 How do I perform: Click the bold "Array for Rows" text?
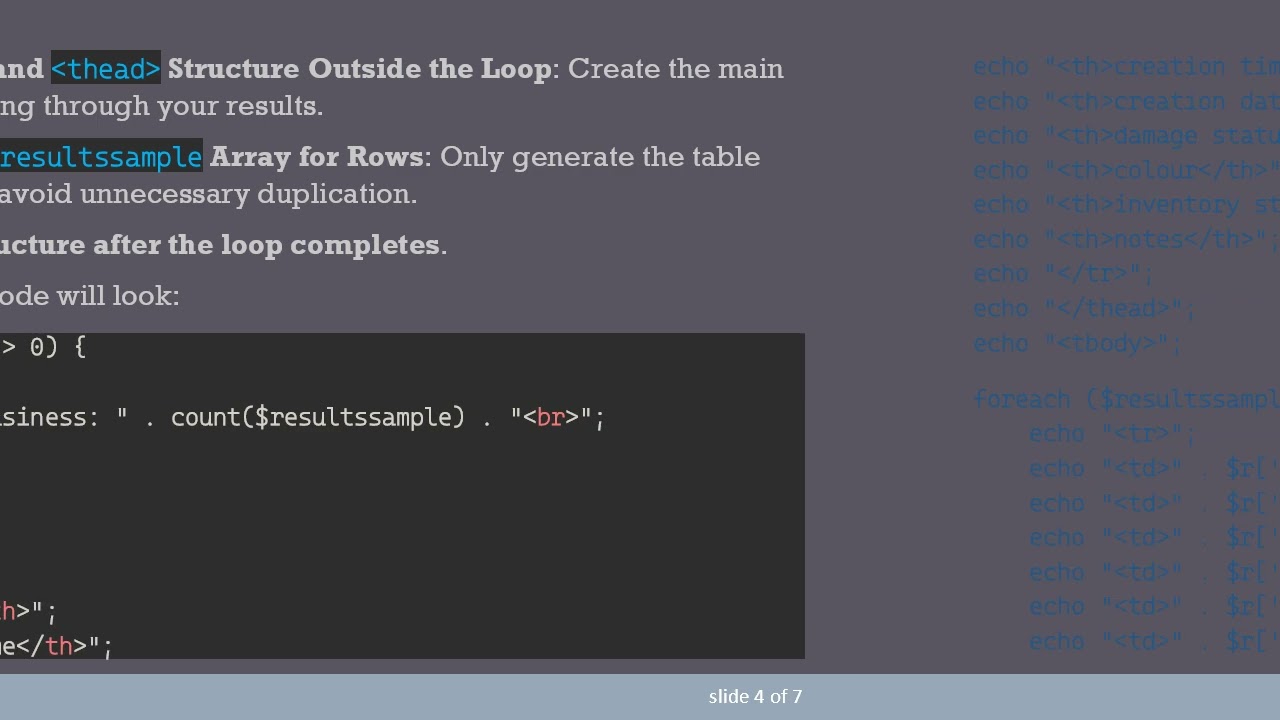(x=316, y=157)
